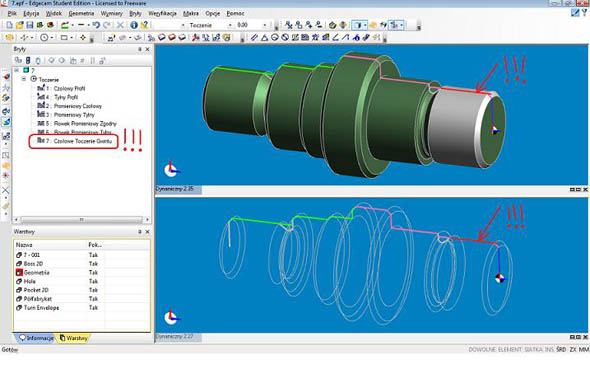The height and width of the screenshot is (369, 590).
Task: Open the Geometria menu
Action: tap(81, 14)
